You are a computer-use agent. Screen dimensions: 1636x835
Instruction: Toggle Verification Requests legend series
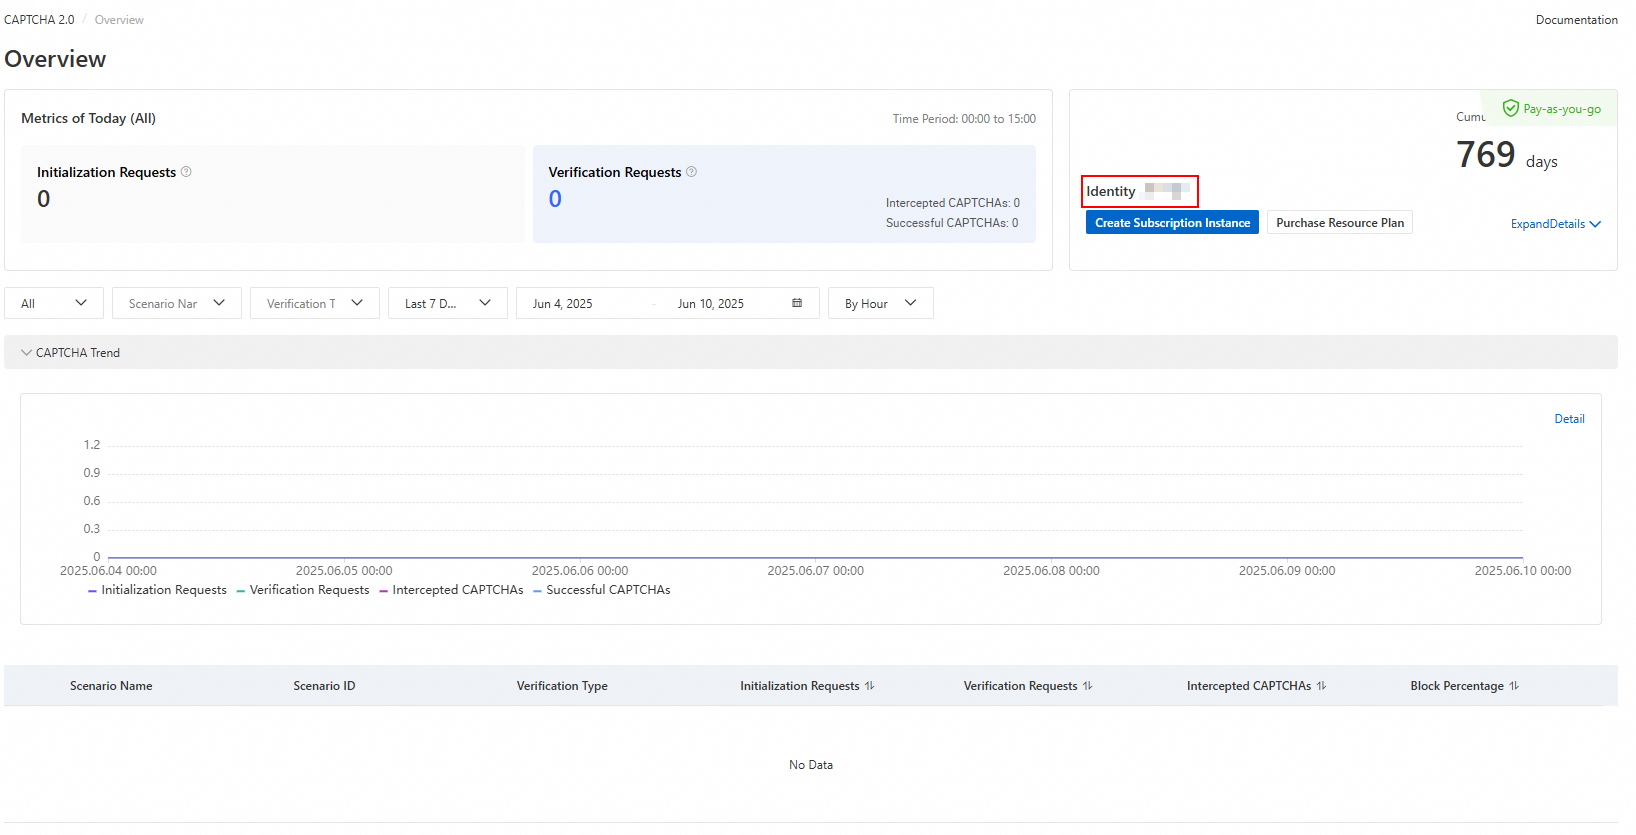tap(303, 590)
